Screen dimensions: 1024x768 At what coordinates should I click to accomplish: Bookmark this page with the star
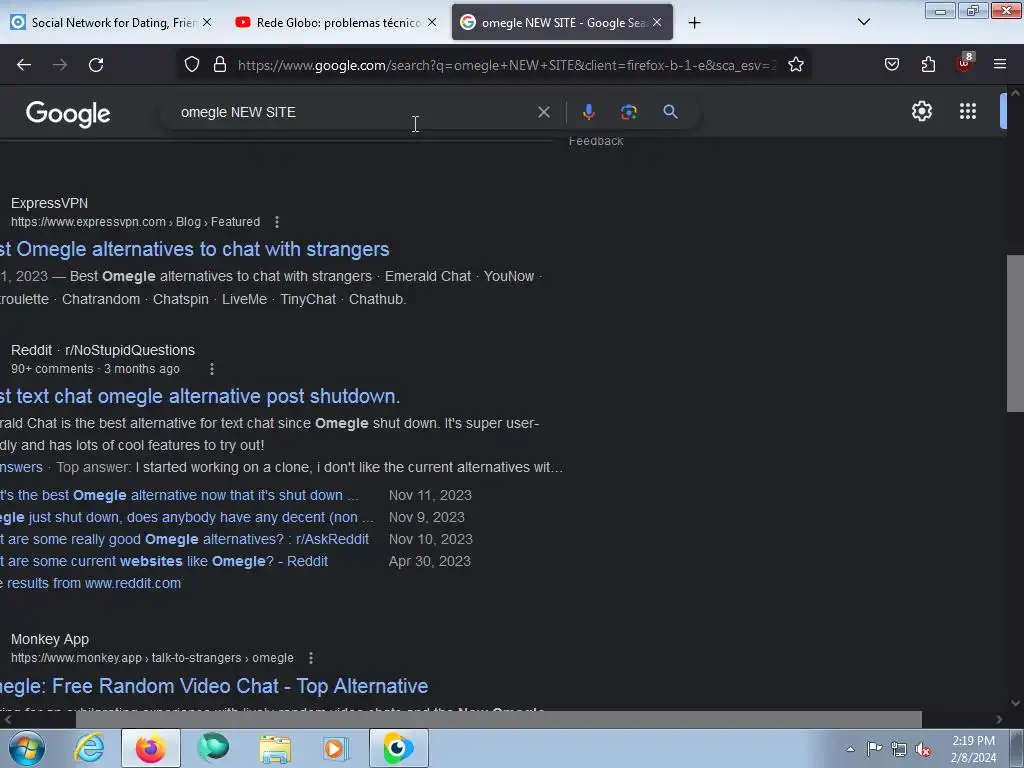click(795, 65)
